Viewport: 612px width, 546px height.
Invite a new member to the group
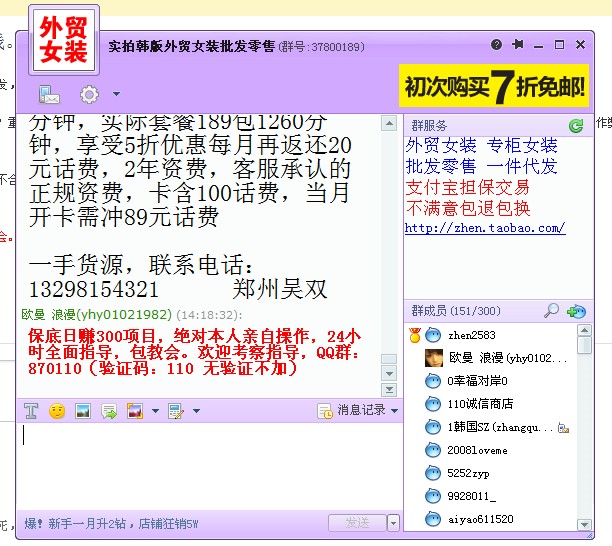tap(576, 311)
